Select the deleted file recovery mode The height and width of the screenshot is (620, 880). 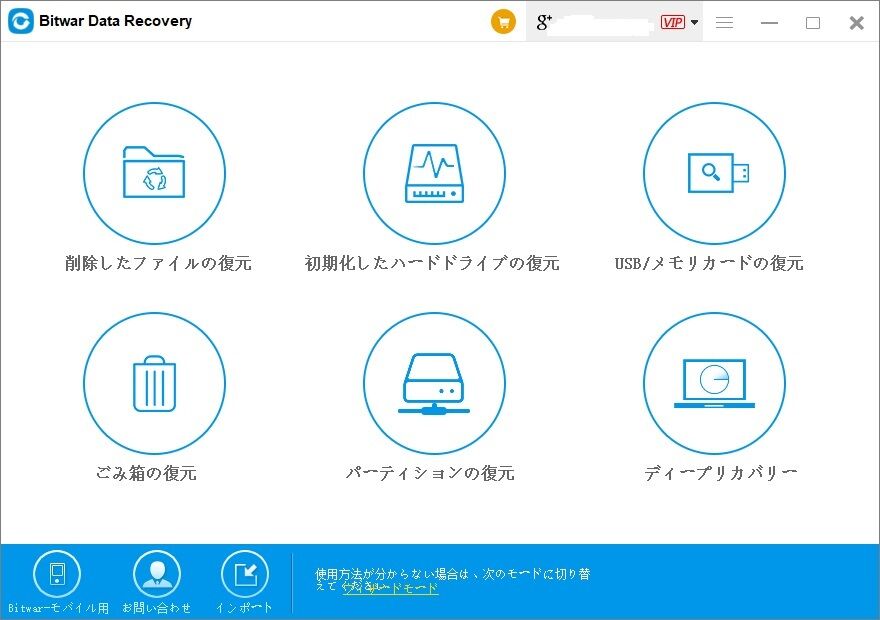(155, 173)
